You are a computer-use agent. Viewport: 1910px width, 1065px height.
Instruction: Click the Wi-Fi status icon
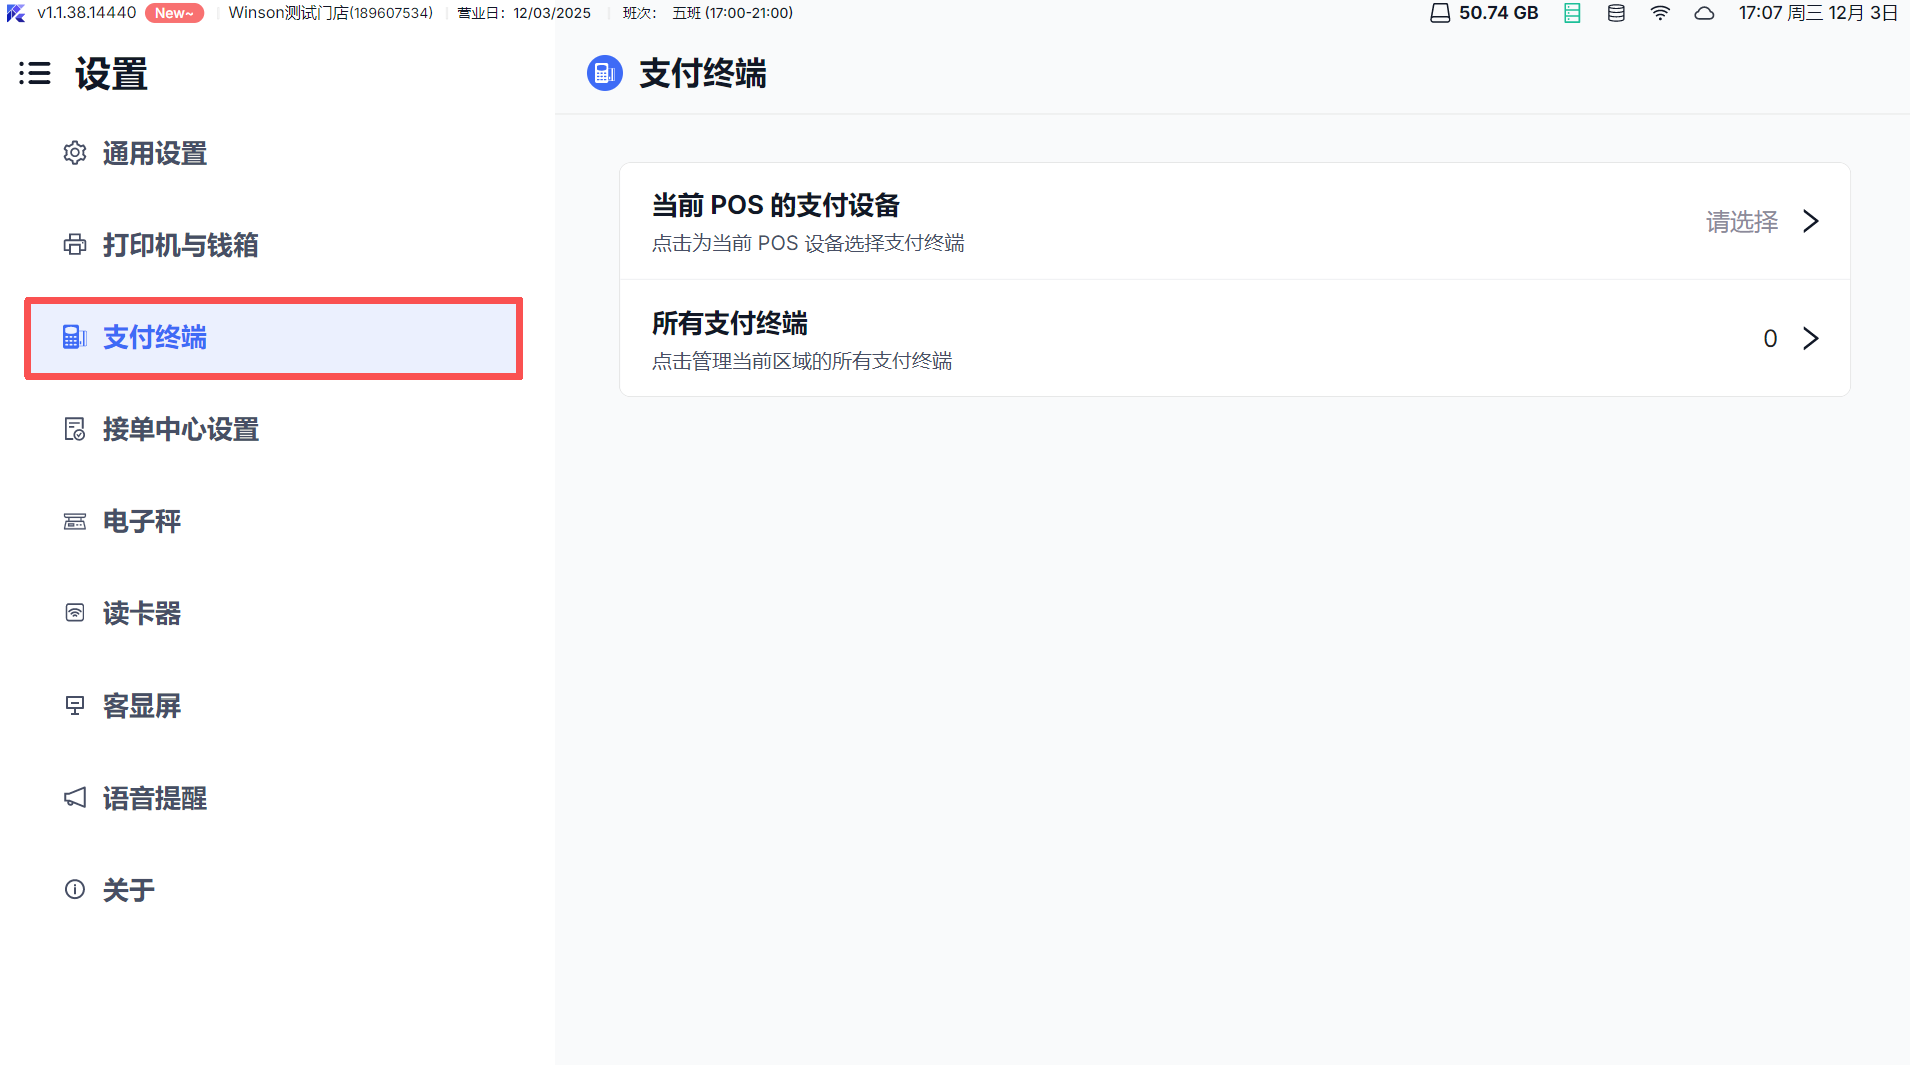point(1660,13)
